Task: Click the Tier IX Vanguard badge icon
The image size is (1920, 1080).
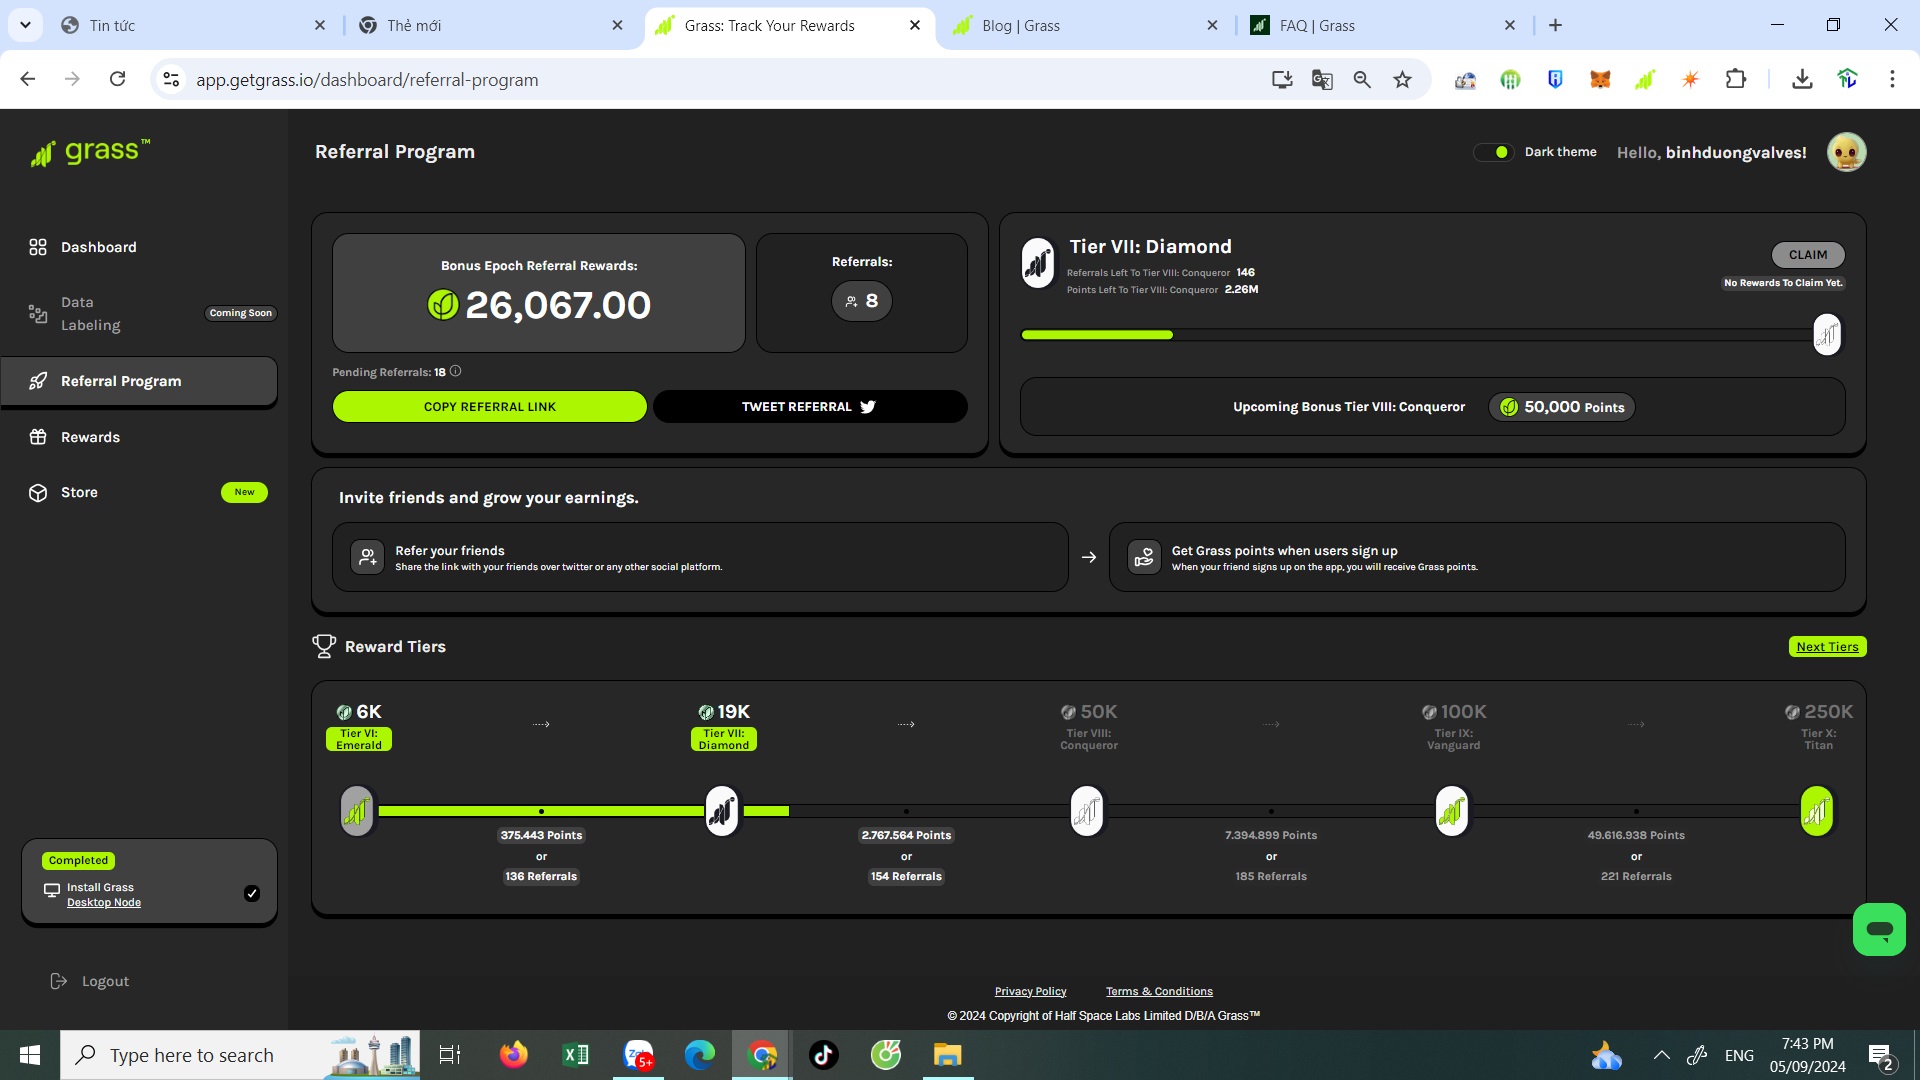Action: [x=1452, y=810]
